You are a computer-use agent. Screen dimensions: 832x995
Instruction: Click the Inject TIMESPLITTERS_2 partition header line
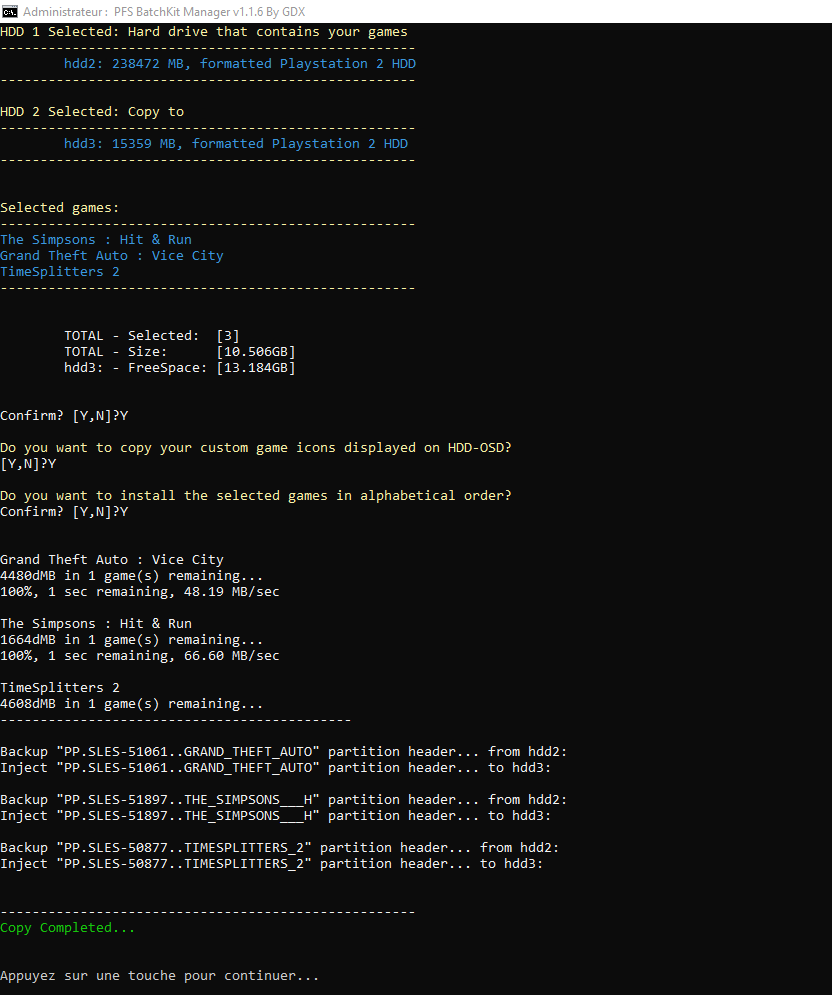click(272, 864)
